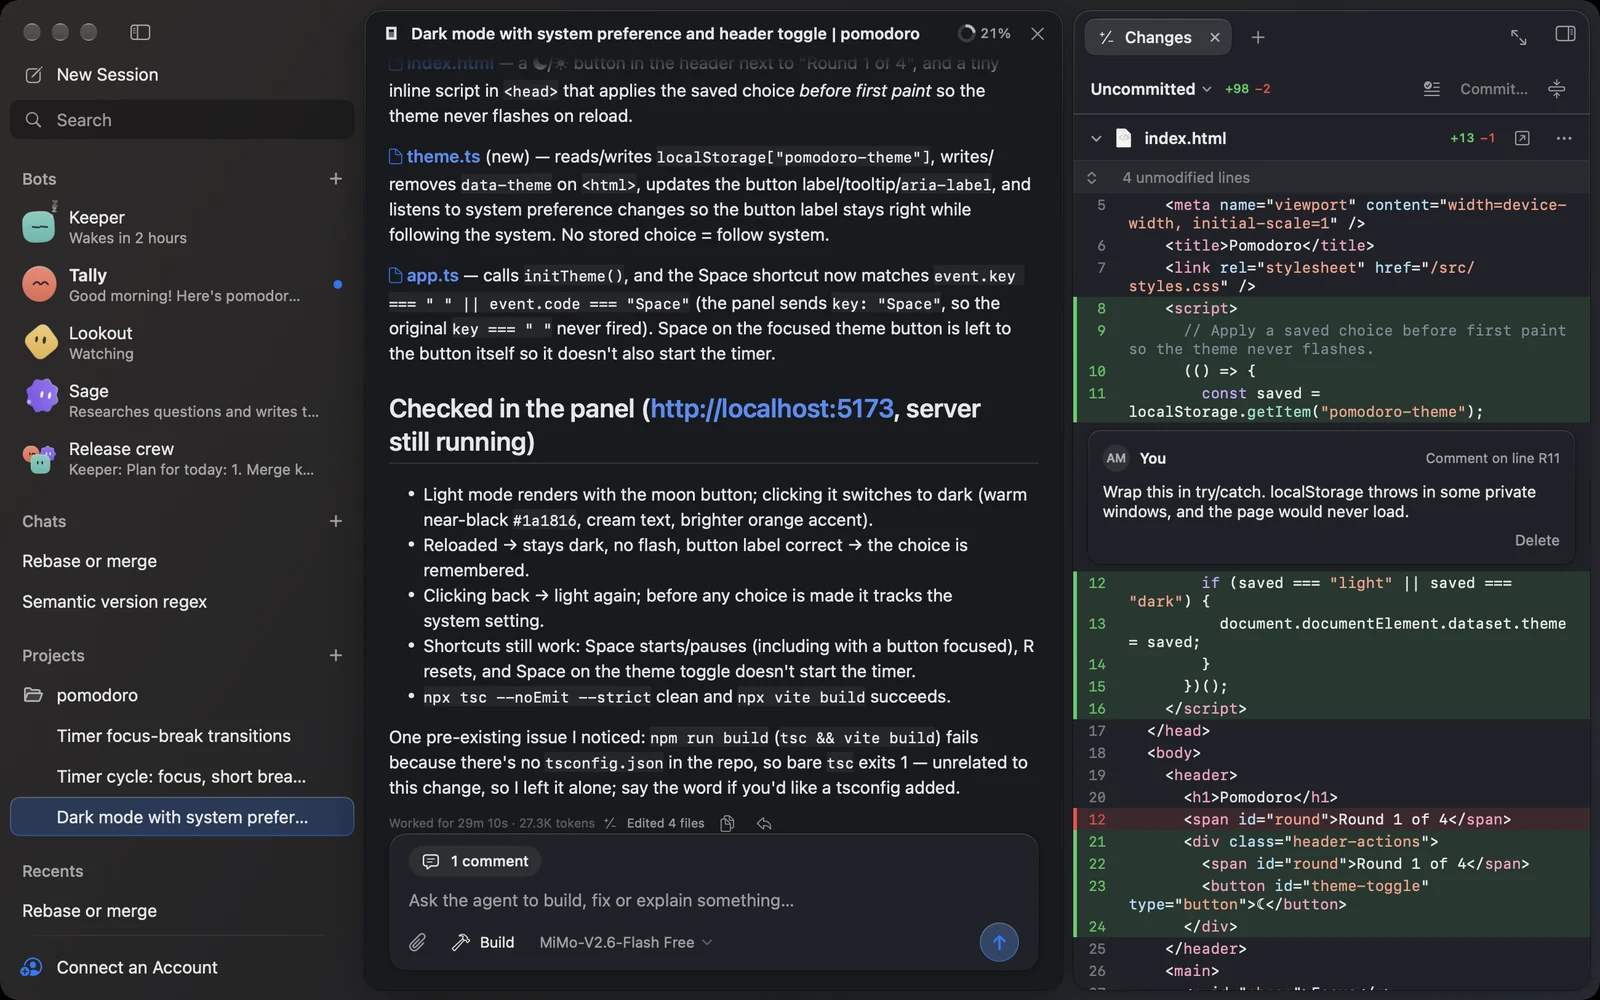Add a new bot with plus

[x=336, y=179]
